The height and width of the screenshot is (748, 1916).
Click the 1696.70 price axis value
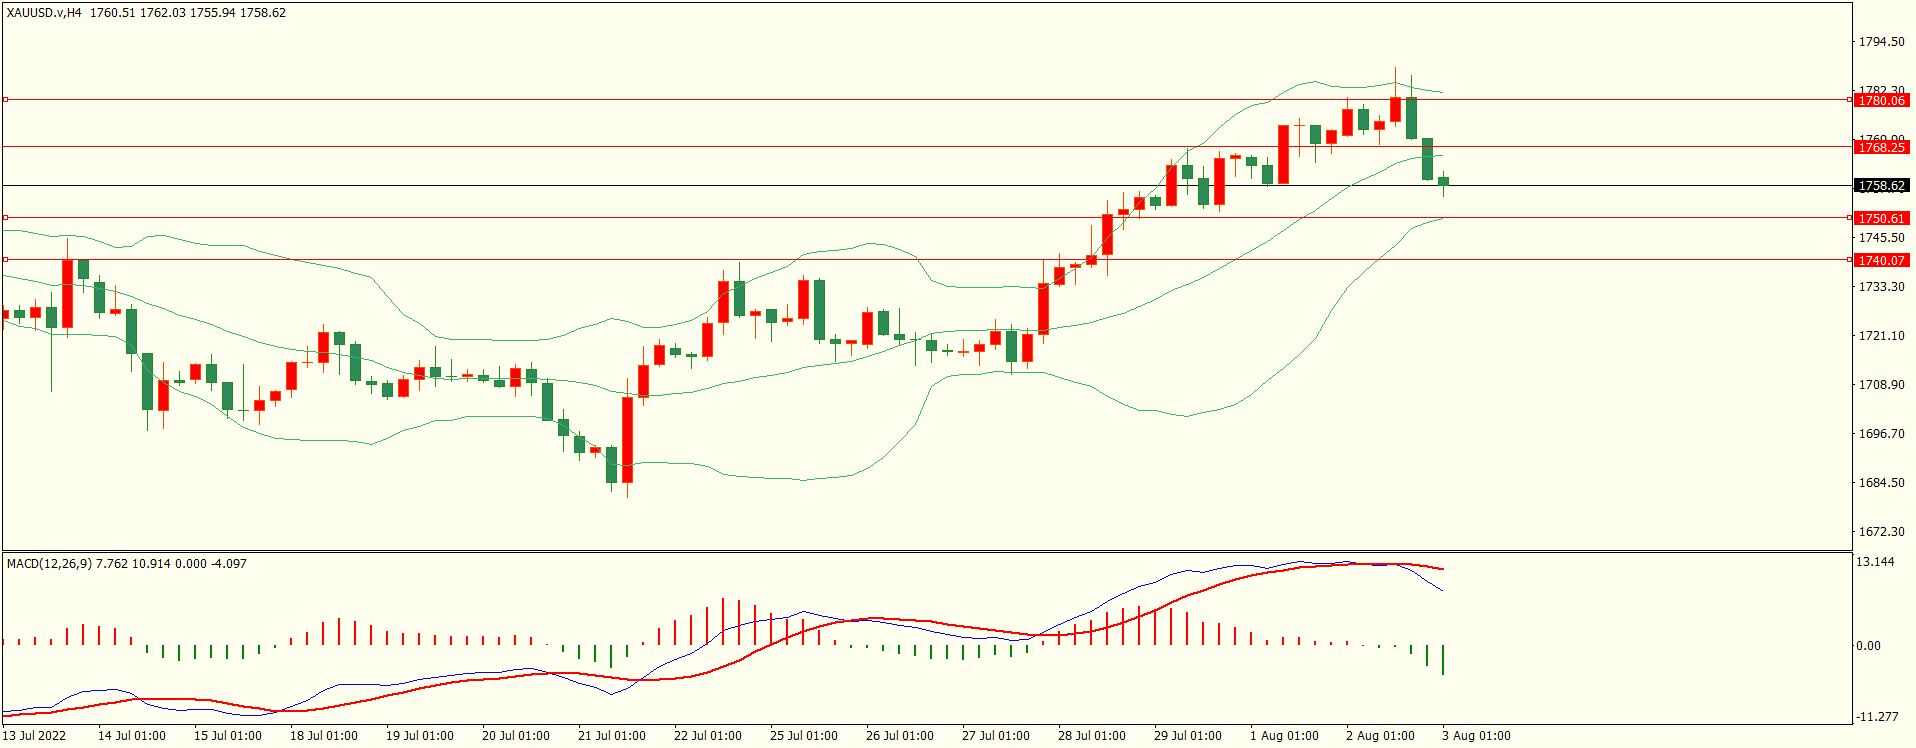tap(1881, 434)
